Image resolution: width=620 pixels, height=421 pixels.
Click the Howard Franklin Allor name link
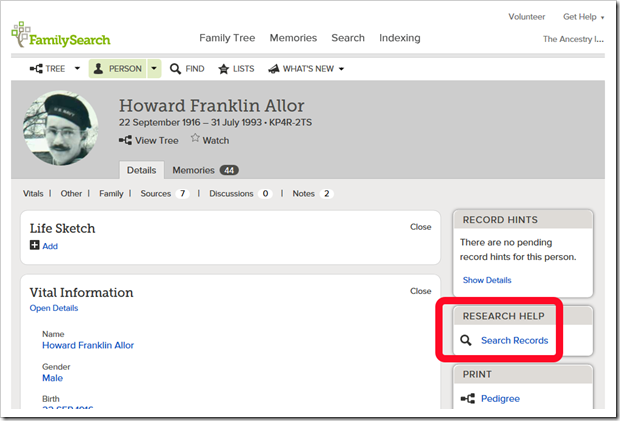88,345
